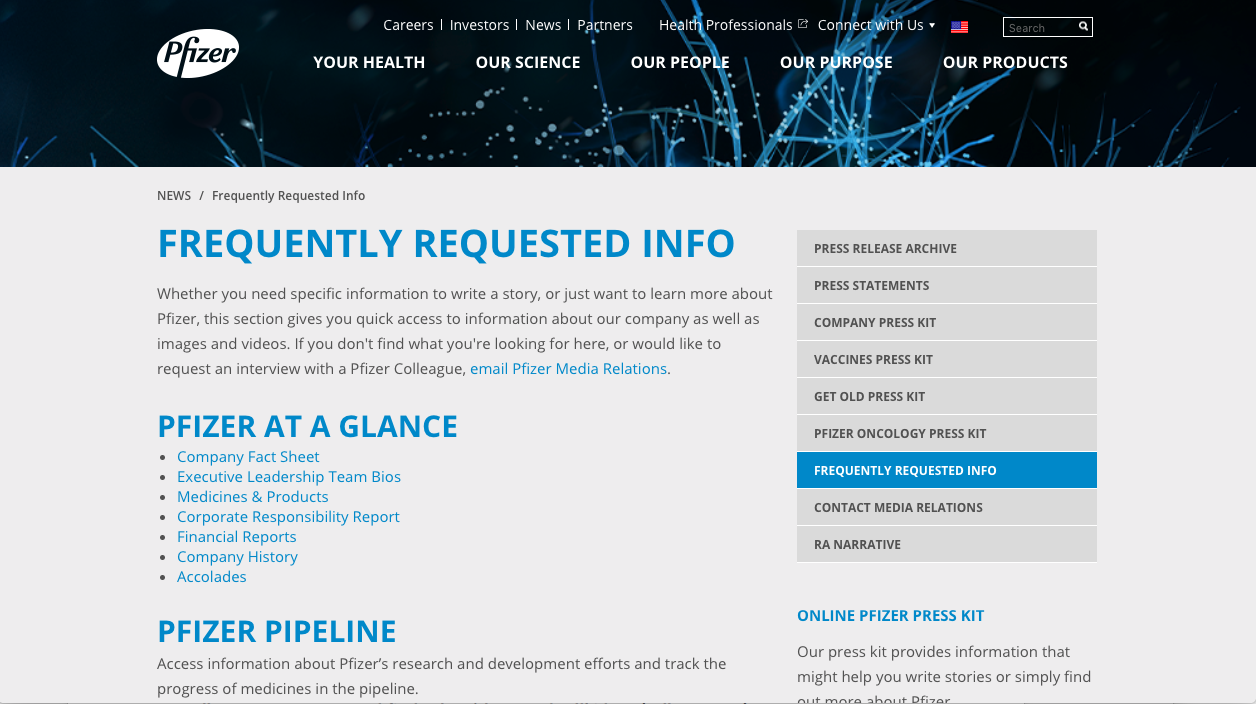Image resolution: width=1256 pixels, height=704 pixels.
Task: Select the highlighted Frequently Requested Info item
Action: [947, 470]
